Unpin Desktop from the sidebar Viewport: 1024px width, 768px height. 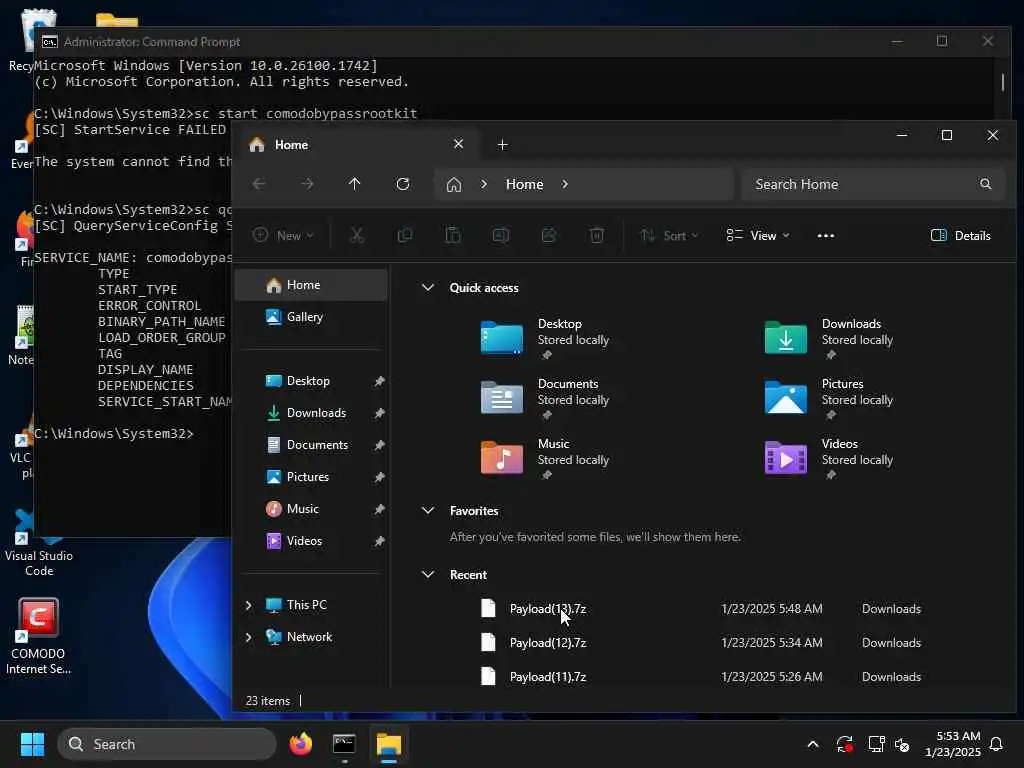click(x=379, y=381)
